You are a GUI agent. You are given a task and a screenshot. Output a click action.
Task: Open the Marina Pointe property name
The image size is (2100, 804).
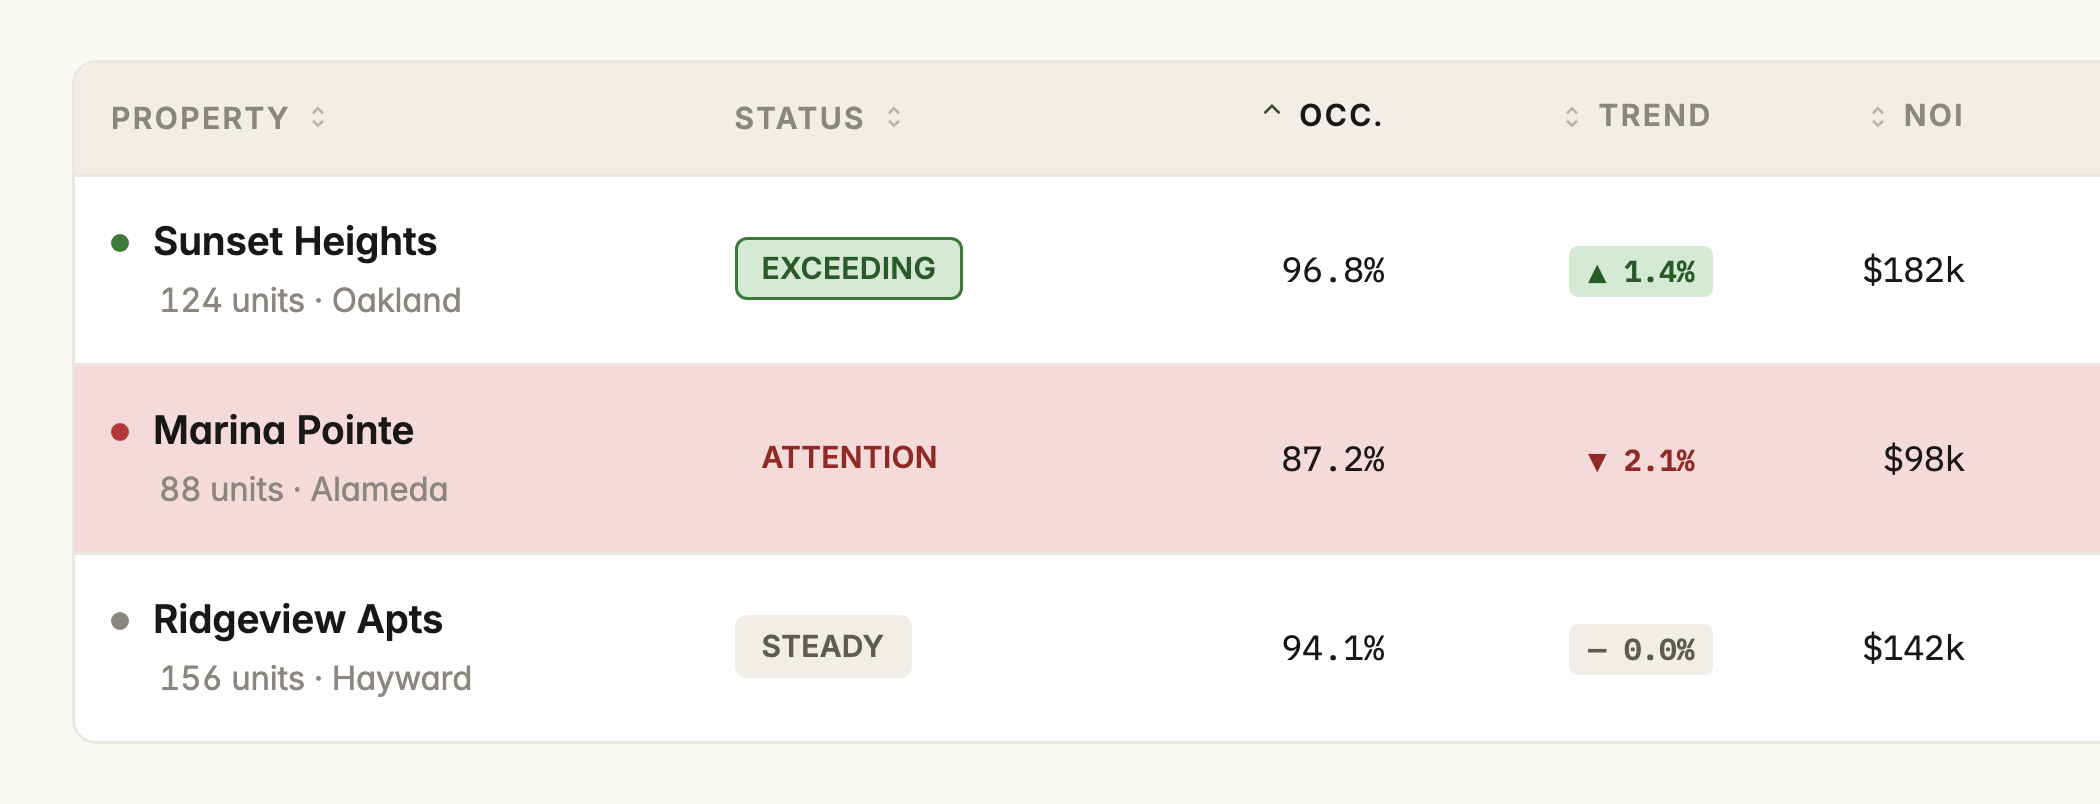click(283, 431)
